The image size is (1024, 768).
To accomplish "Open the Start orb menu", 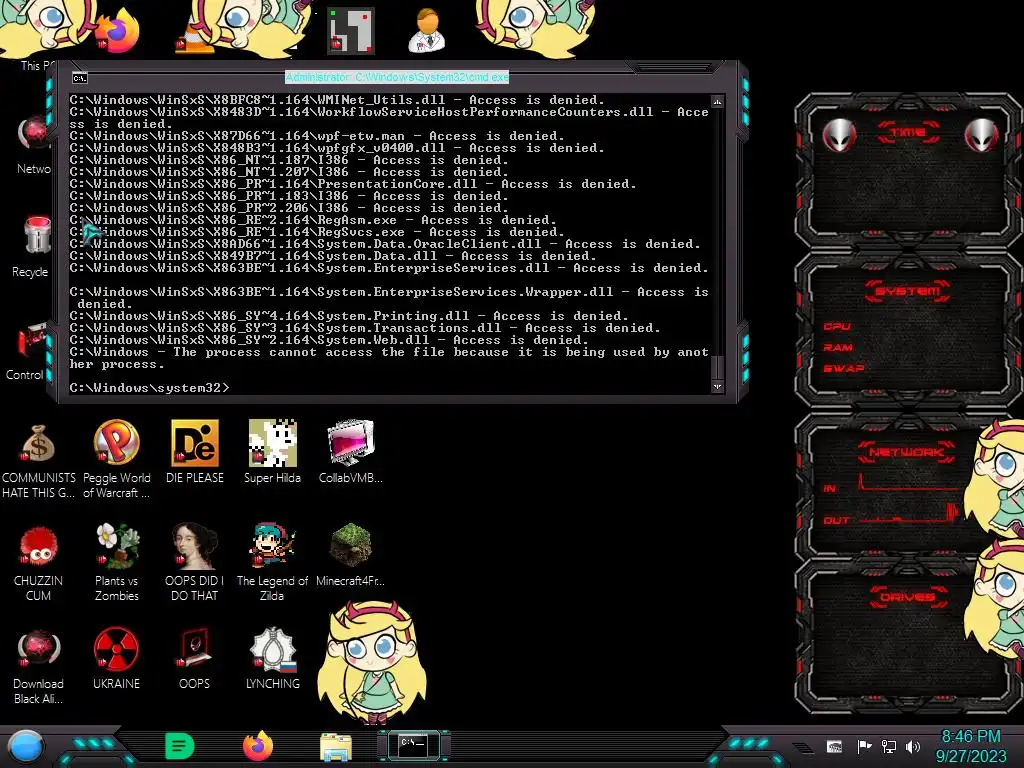I will (26, 747).
